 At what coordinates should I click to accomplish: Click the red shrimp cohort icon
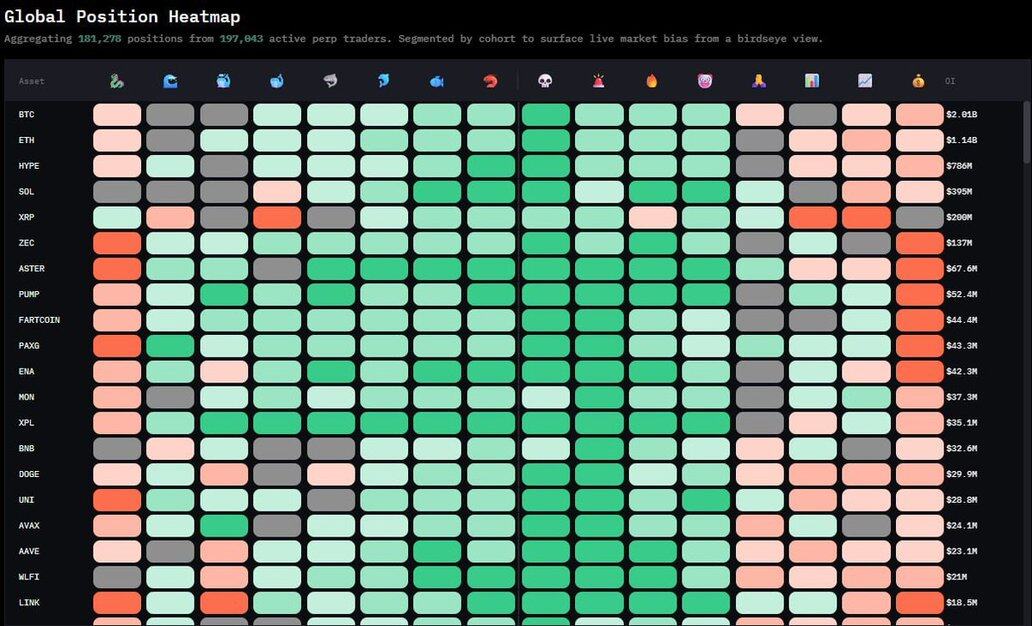click(491, 81)
